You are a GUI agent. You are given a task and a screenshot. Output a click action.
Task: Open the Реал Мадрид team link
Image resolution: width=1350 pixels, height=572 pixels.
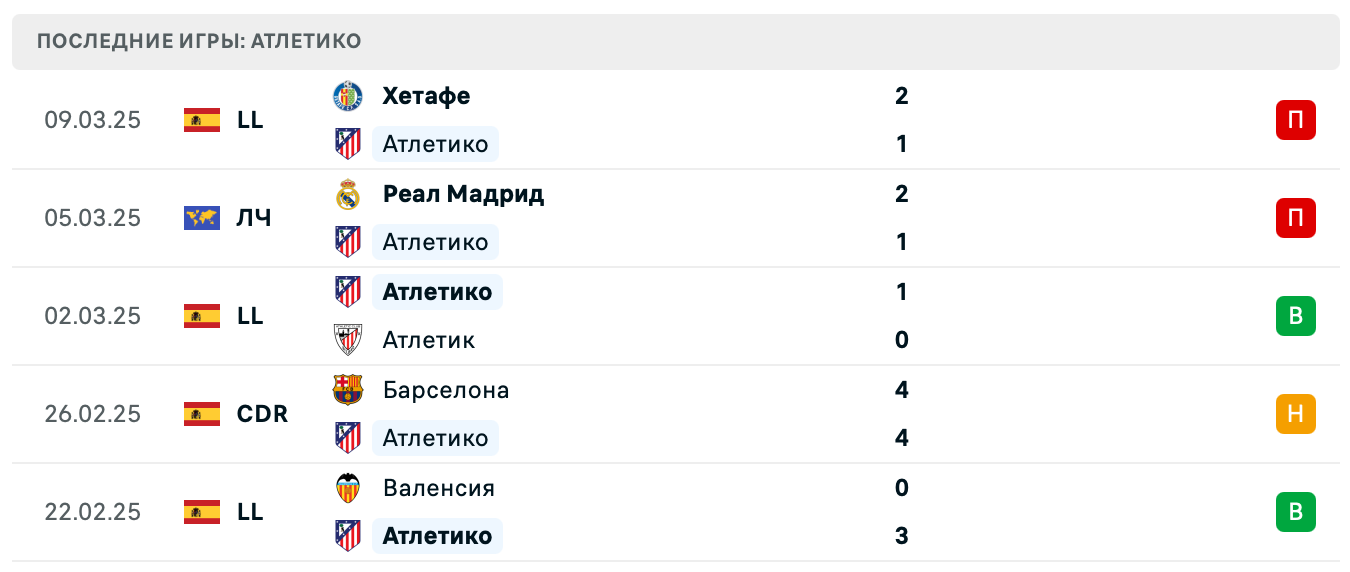click(463, 194)
